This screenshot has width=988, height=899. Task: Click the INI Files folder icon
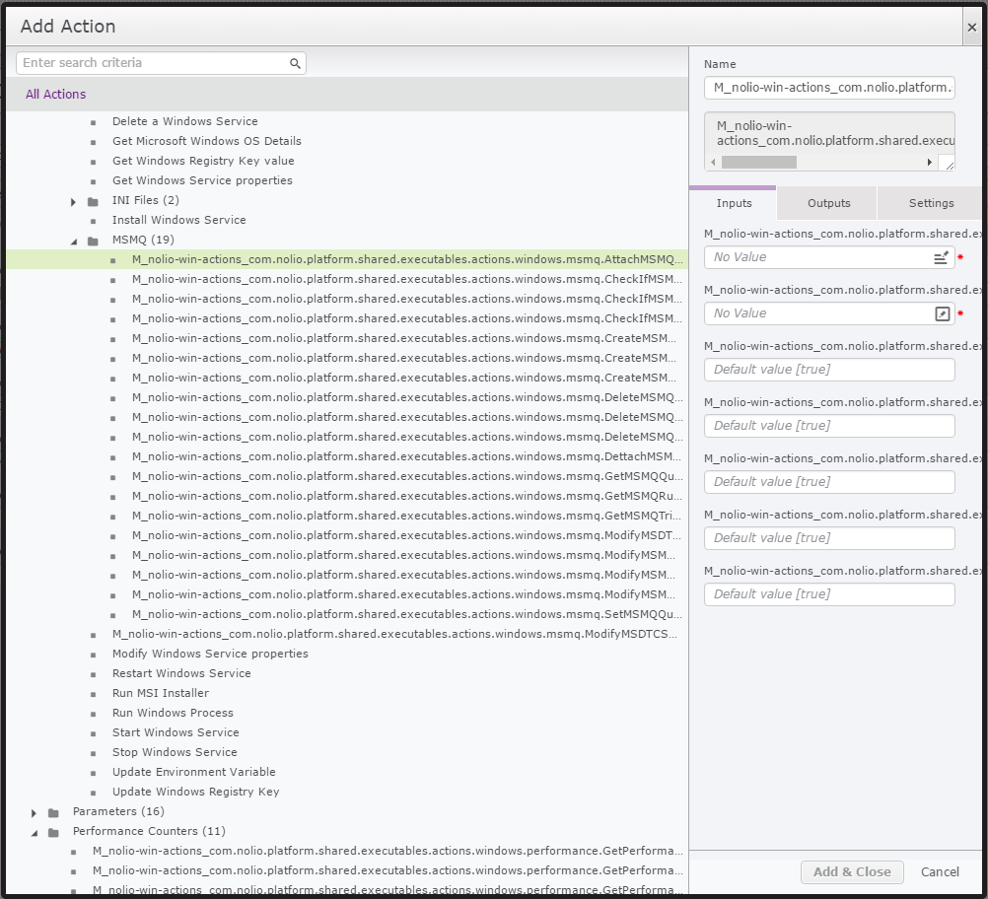tap(93, 202)
